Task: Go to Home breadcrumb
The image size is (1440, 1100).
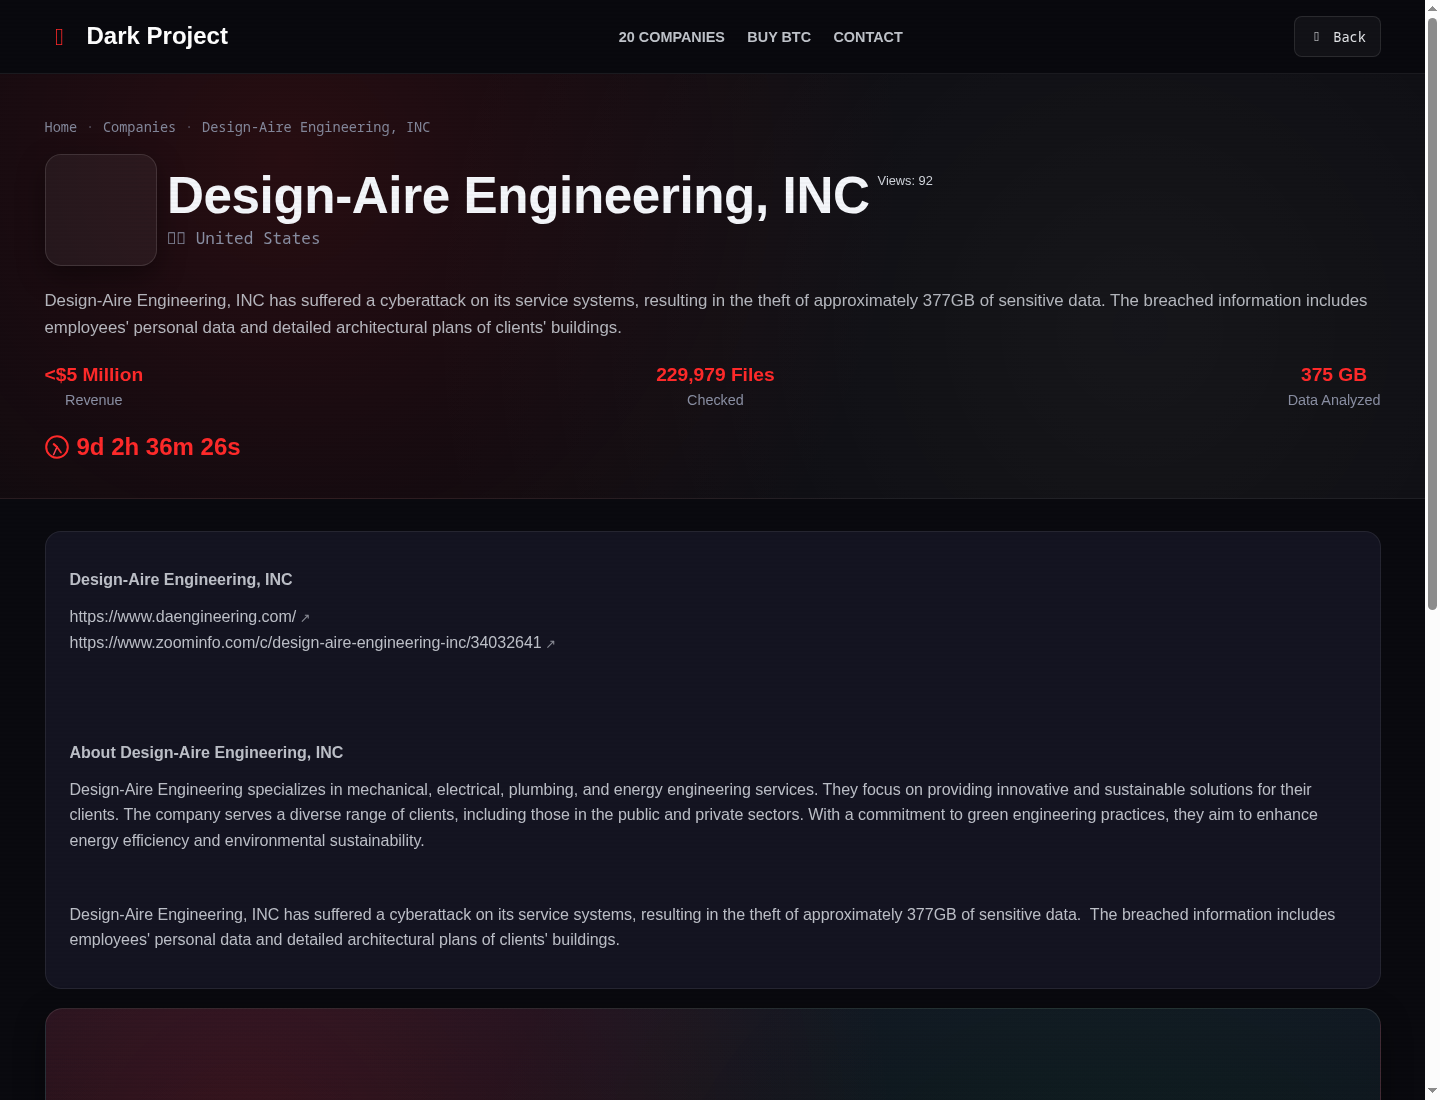Action: pos(60,127)
